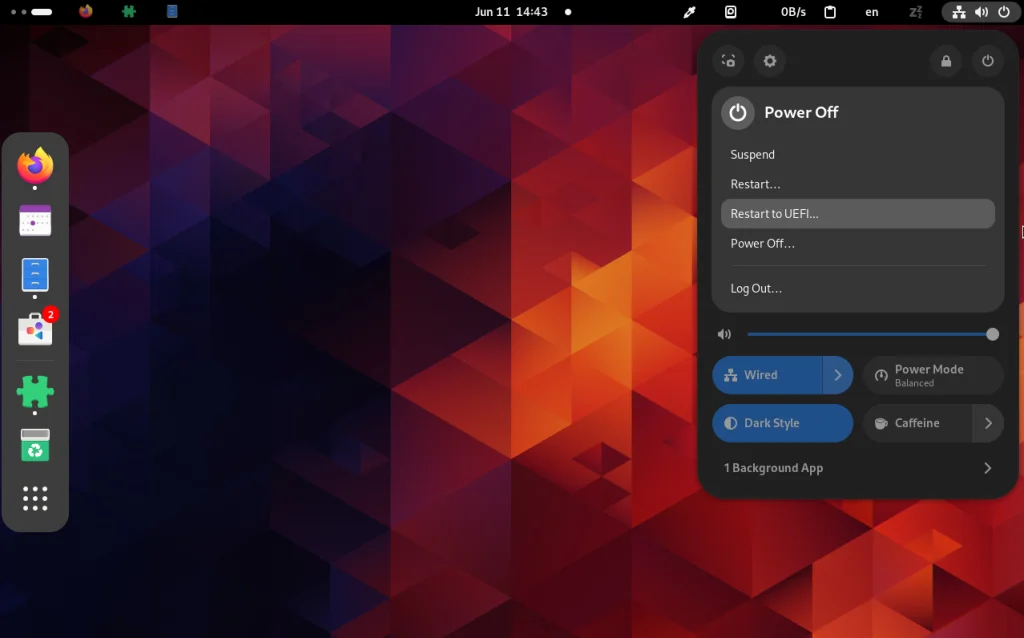Open the date and time menu
This screenshot has height=638, width=1024.
pos(511,12)
